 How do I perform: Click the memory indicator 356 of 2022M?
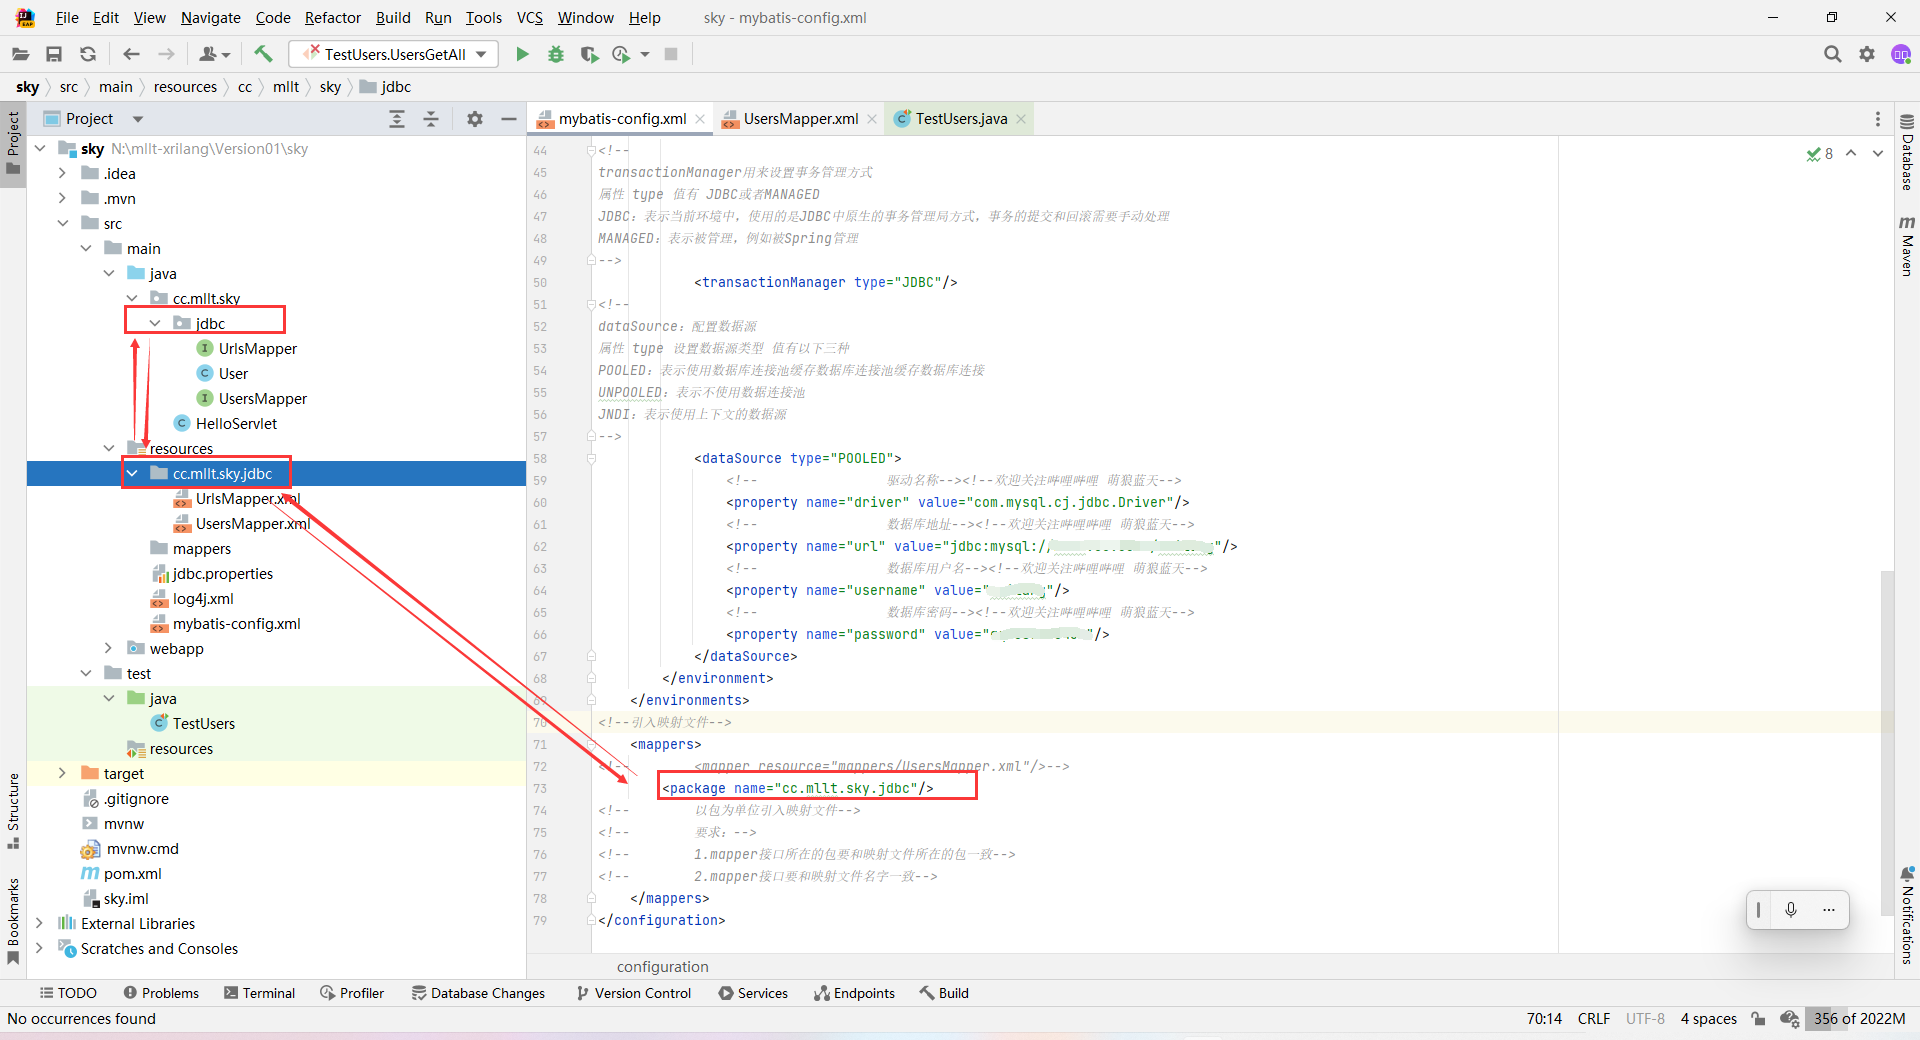[1859, 1019]
